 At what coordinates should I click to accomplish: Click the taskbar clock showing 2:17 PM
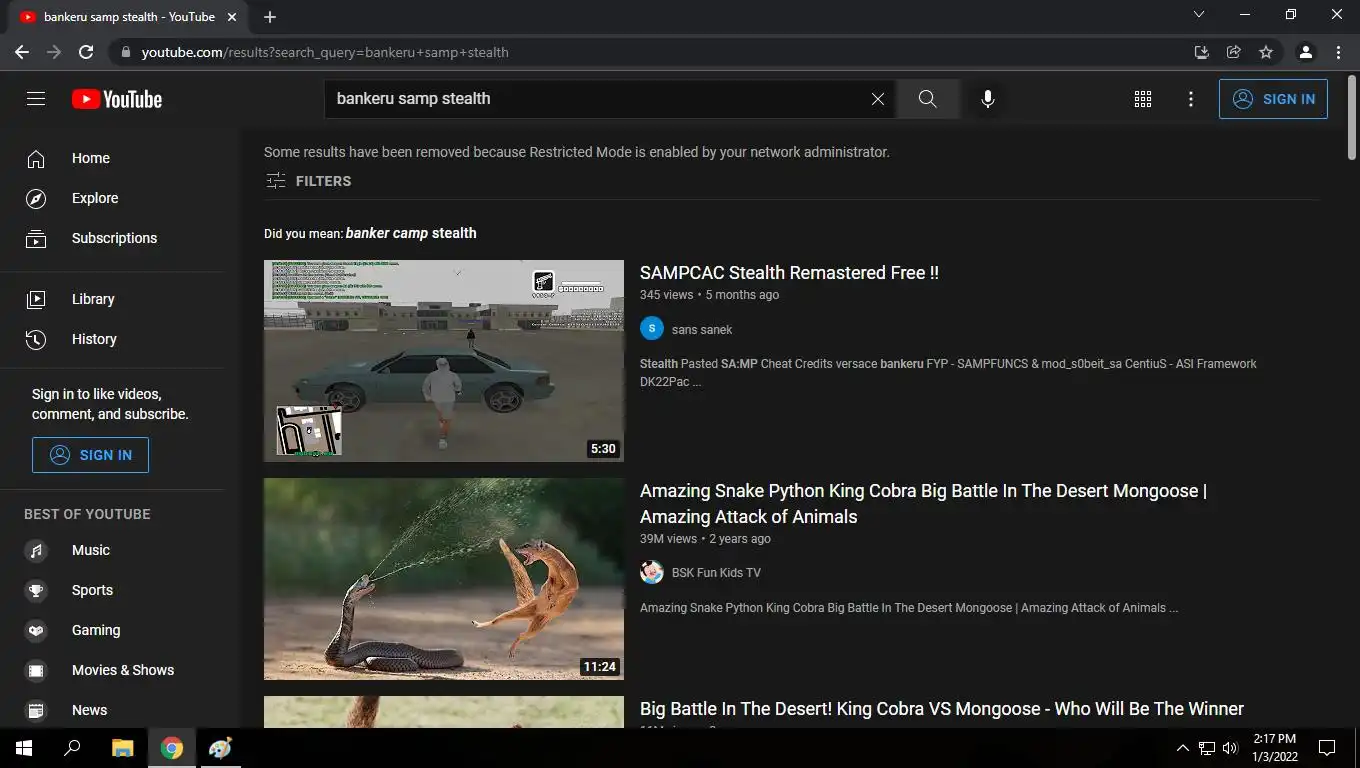tap(1274, 748)
